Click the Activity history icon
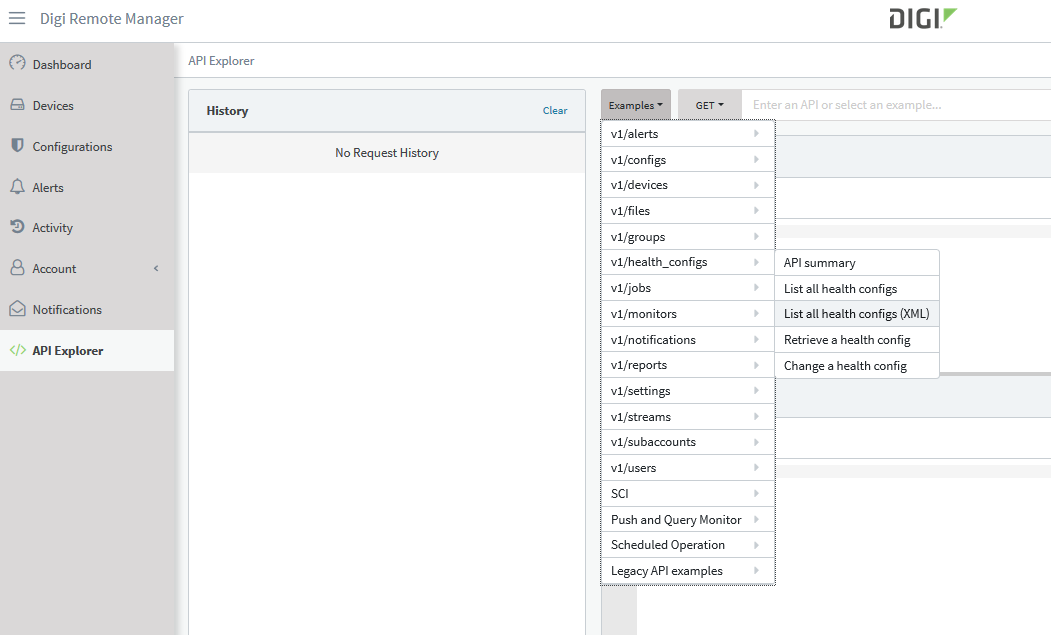 pos(17,227)
